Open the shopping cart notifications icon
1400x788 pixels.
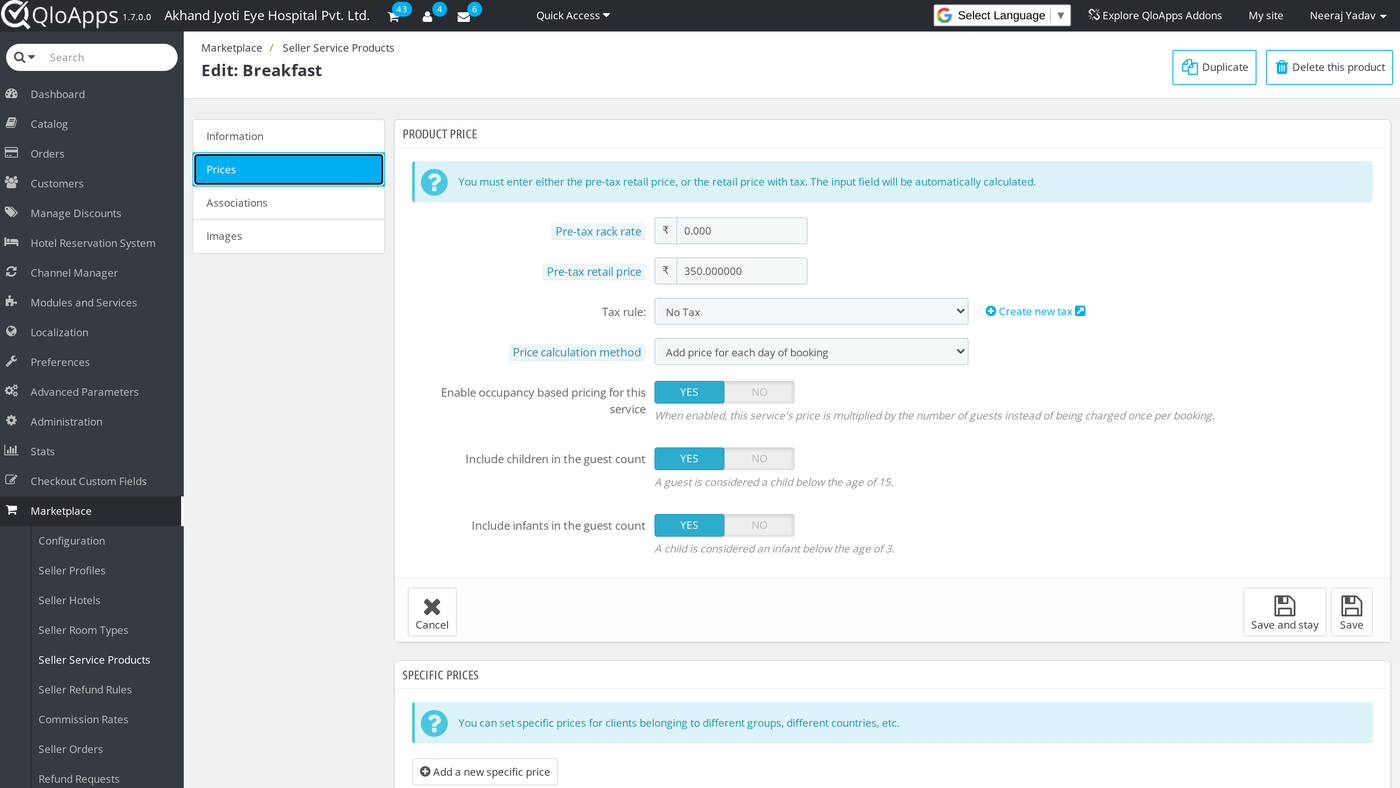pos(394,17)
